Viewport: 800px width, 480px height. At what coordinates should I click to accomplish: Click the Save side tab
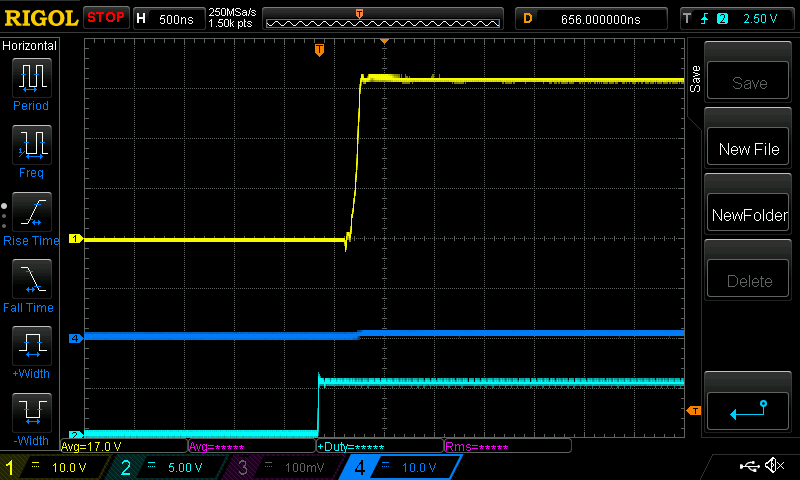tap(695, 80)
